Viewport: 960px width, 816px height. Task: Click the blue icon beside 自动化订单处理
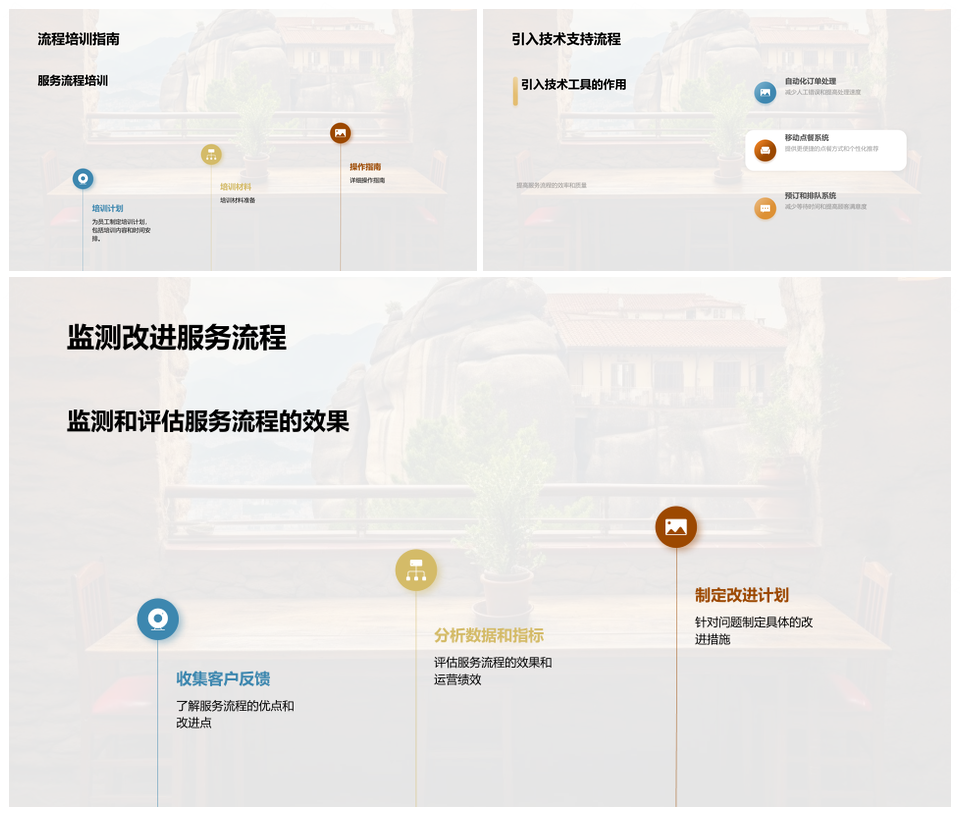(x=765, y=93)
